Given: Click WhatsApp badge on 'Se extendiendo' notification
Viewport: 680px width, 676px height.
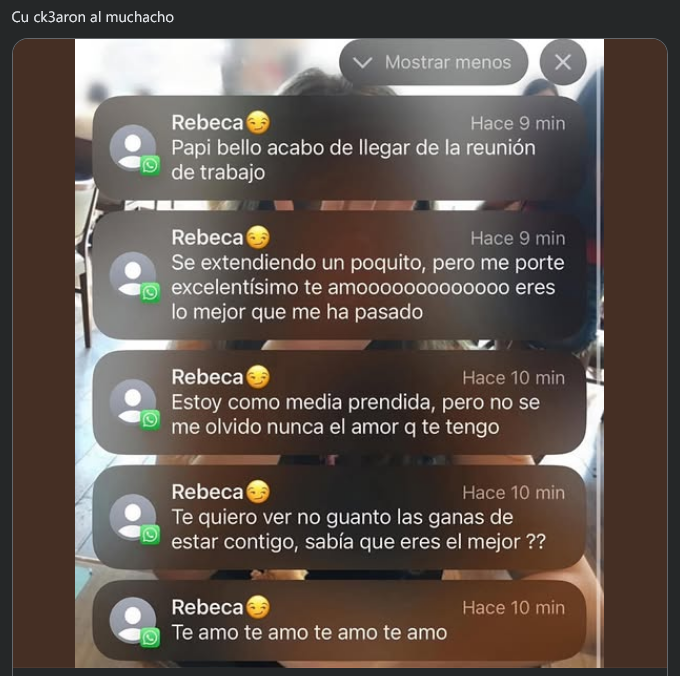Looking at the screenshot, I should click(150, 293).
